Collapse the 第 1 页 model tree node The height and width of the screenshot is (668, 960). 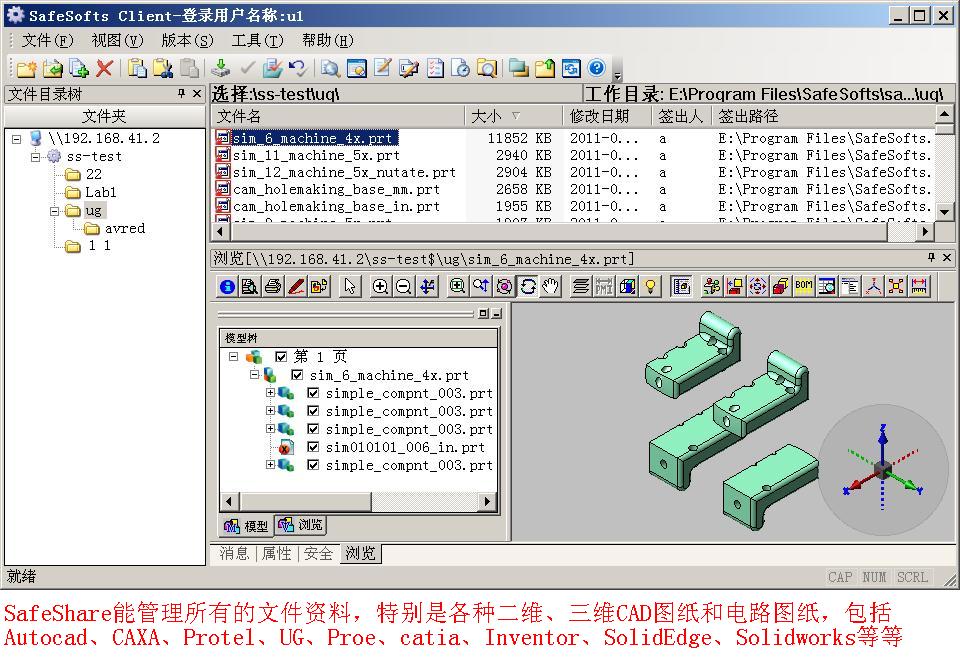(233, 356)
